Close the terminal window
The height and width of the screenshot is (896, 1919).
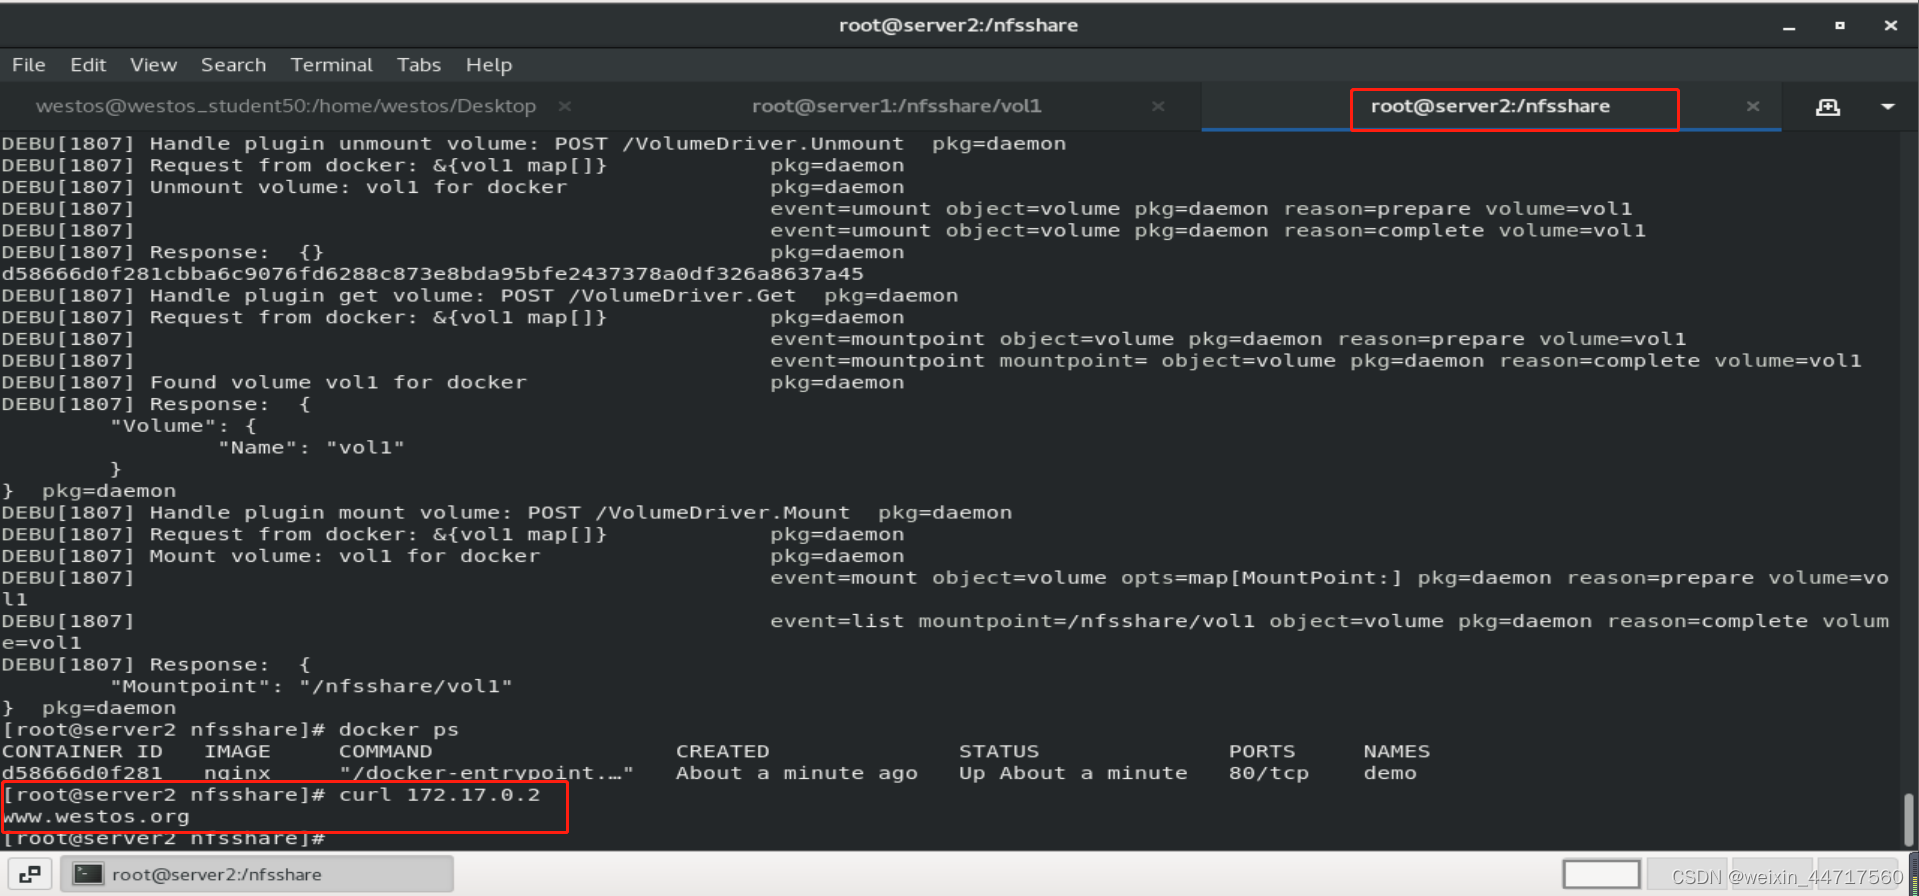1890,26
